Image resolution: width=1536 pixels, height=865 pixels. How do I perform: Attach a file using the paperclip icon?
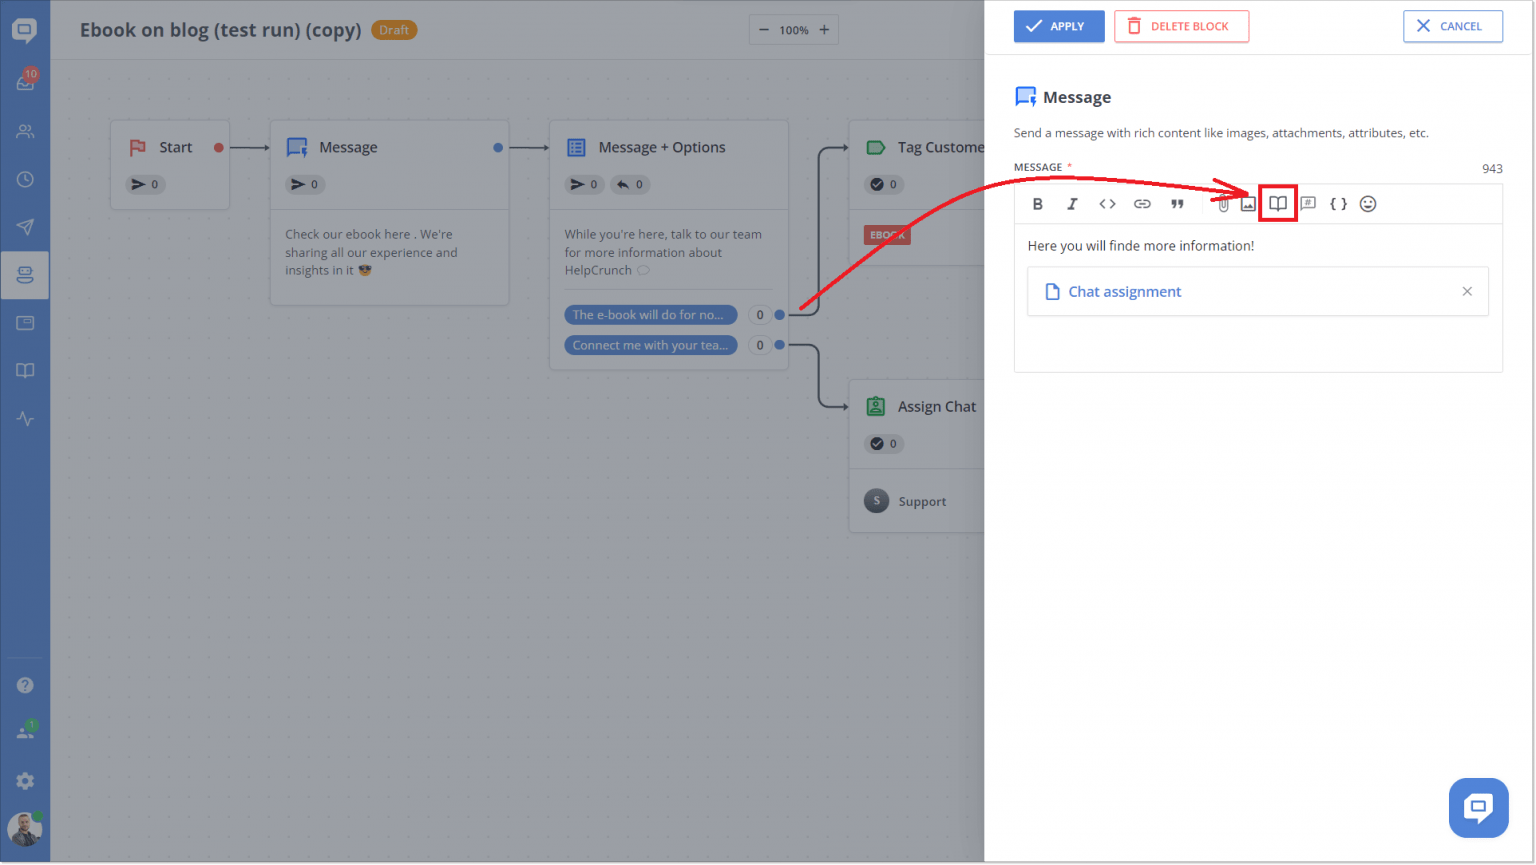click(1222, 203)
